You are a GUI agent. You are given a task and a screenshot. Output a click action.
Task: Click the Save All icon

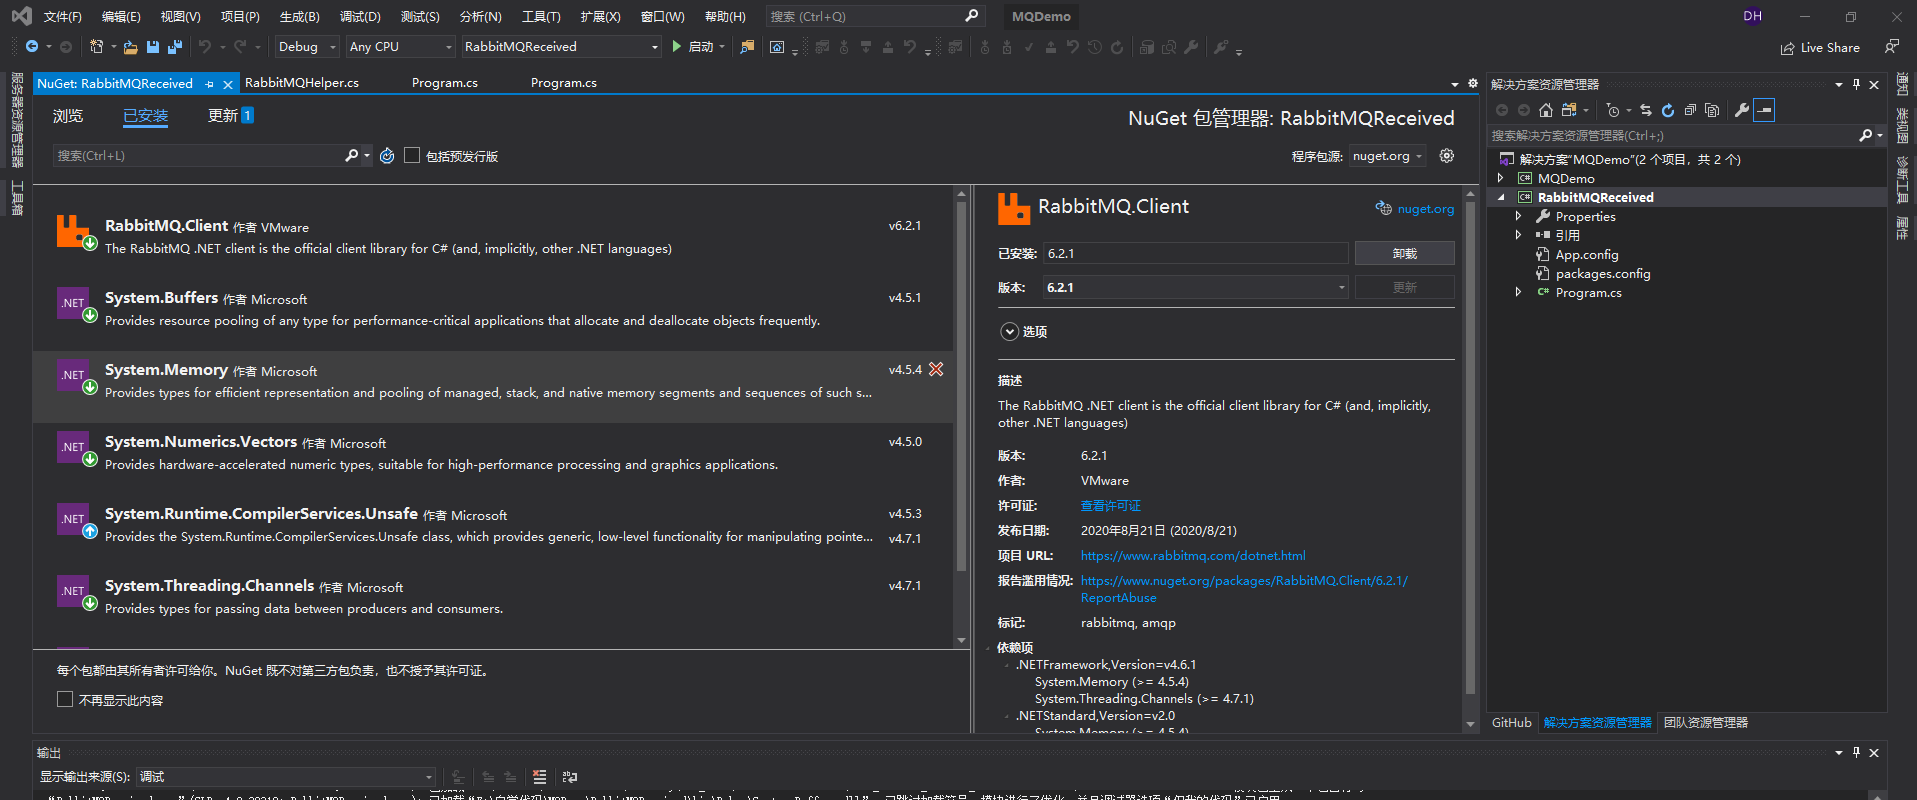coord(175,47)
